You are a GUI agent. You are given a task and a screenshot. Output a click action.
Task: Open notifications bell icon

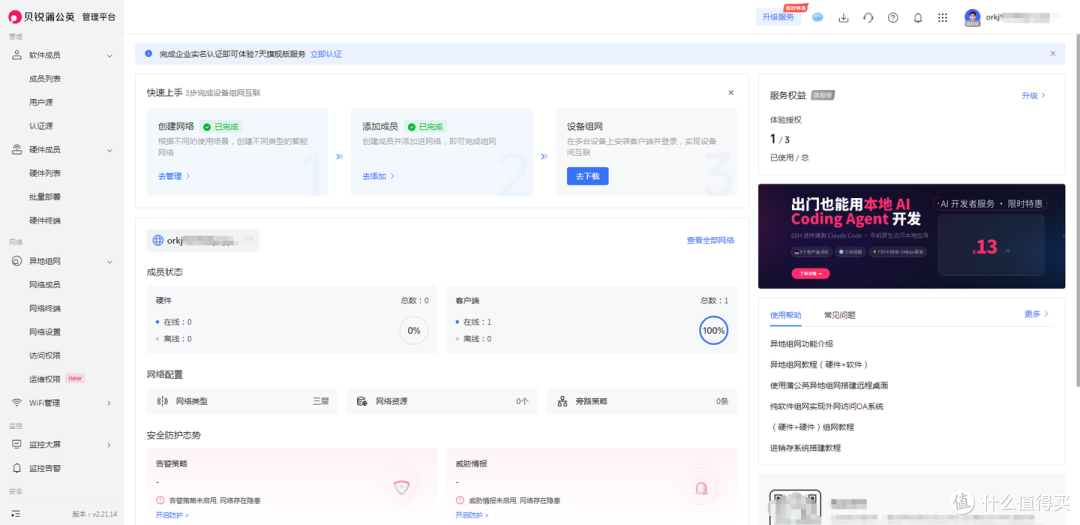pyautogui.click(x=917, y=18)
